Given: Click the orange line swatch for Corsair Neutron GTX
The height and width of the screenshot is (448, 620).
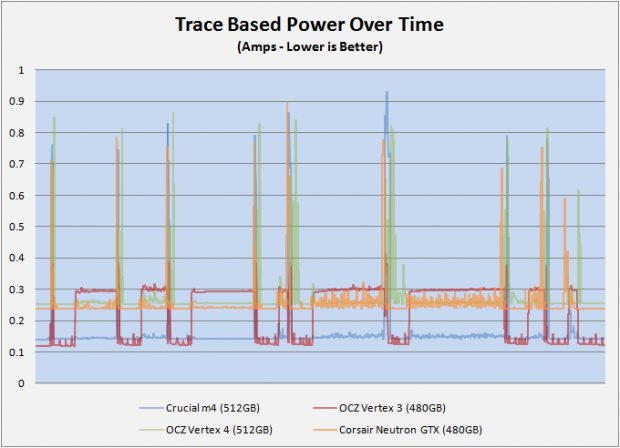Looking at the screenshot, I should coord(325,430).
